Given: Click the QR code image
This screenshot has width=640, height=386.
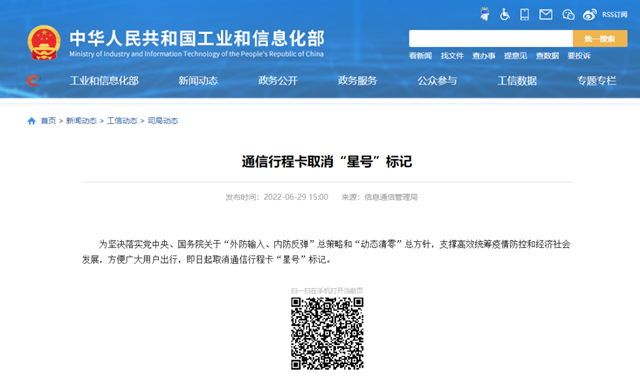Looking at the screenshot, I should (x=327, y=333).
